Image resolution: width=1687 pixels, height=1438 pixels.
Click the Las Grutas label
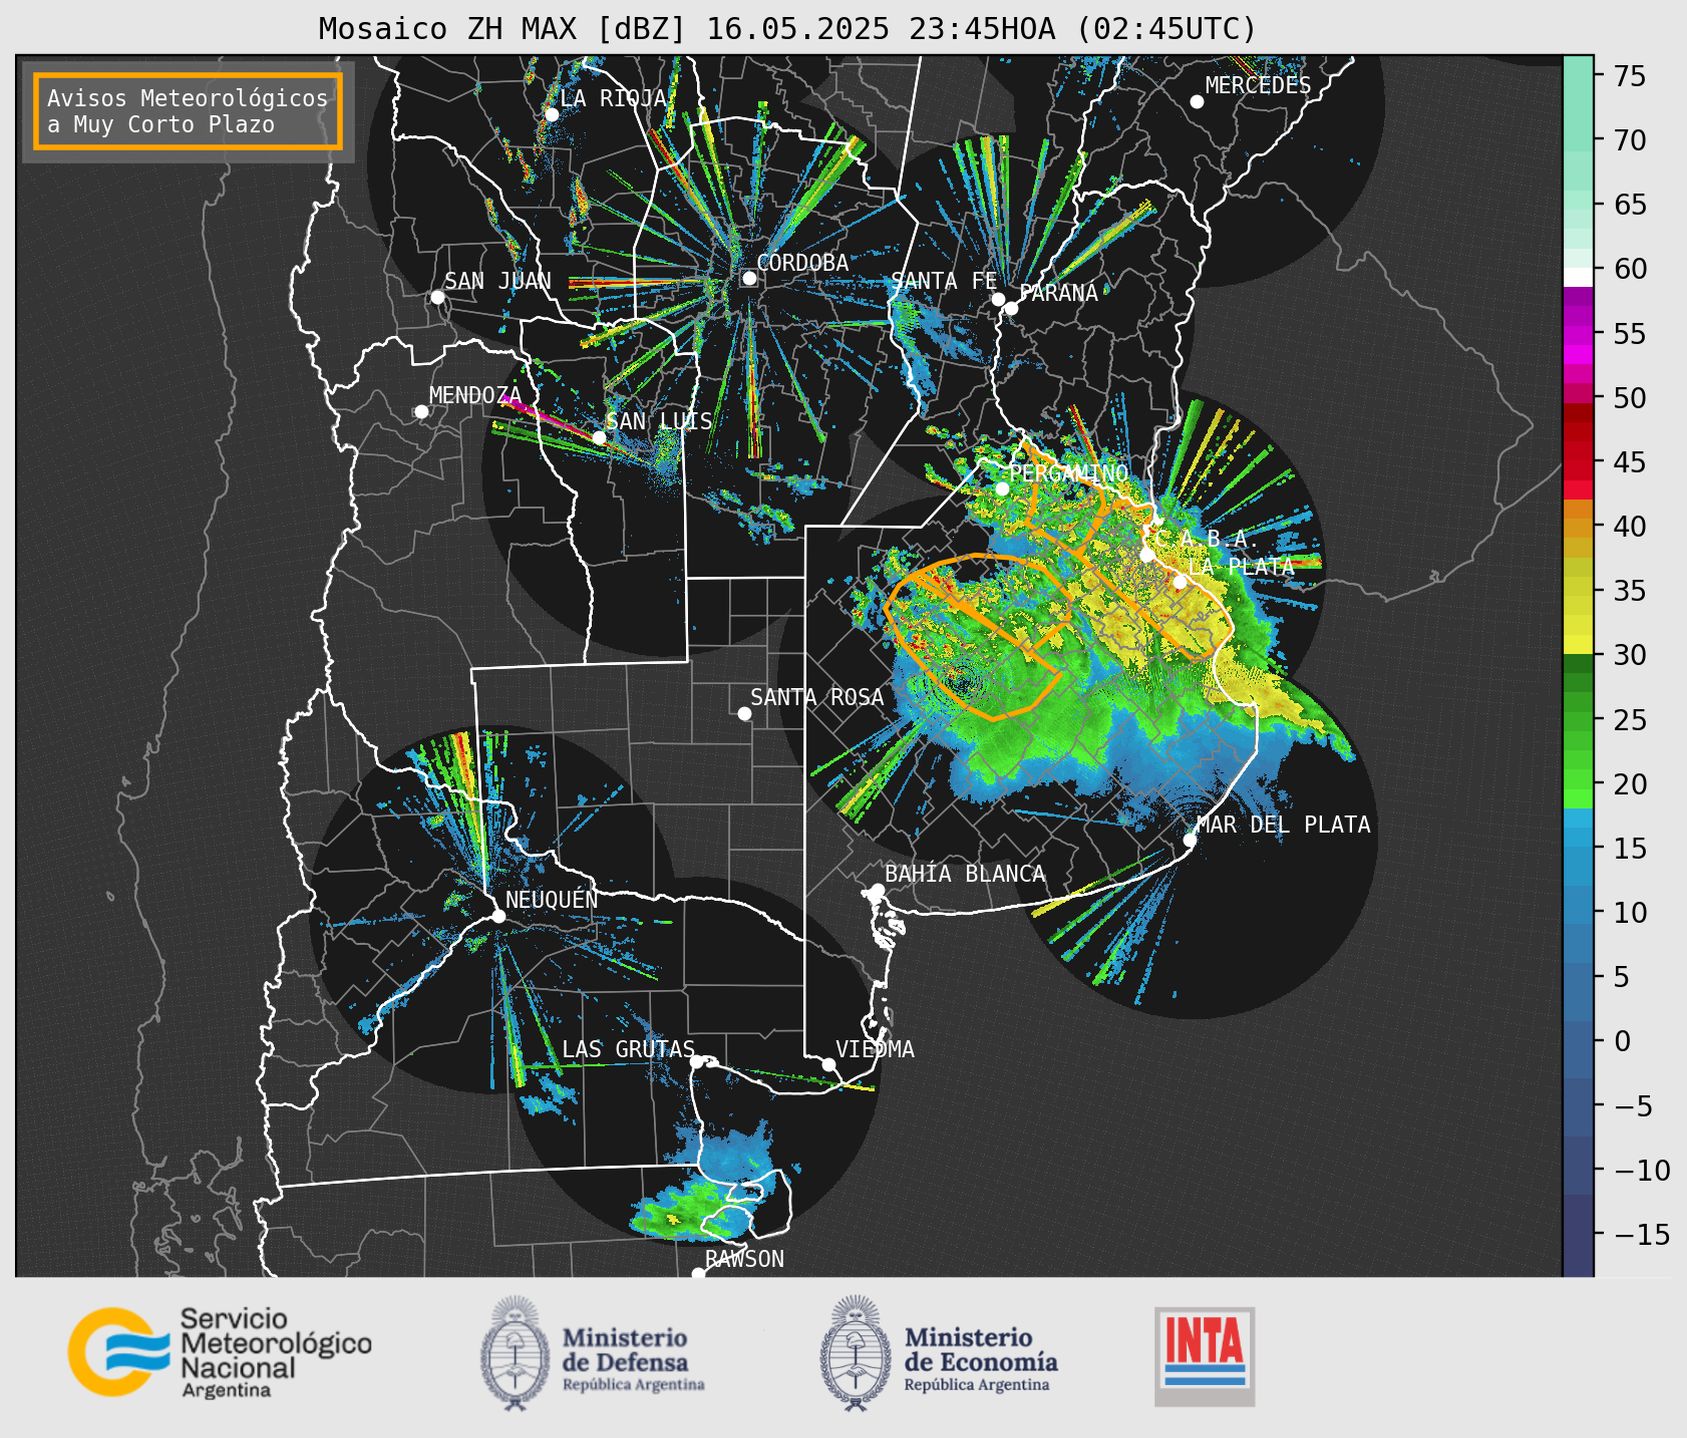coord(628,1049)
